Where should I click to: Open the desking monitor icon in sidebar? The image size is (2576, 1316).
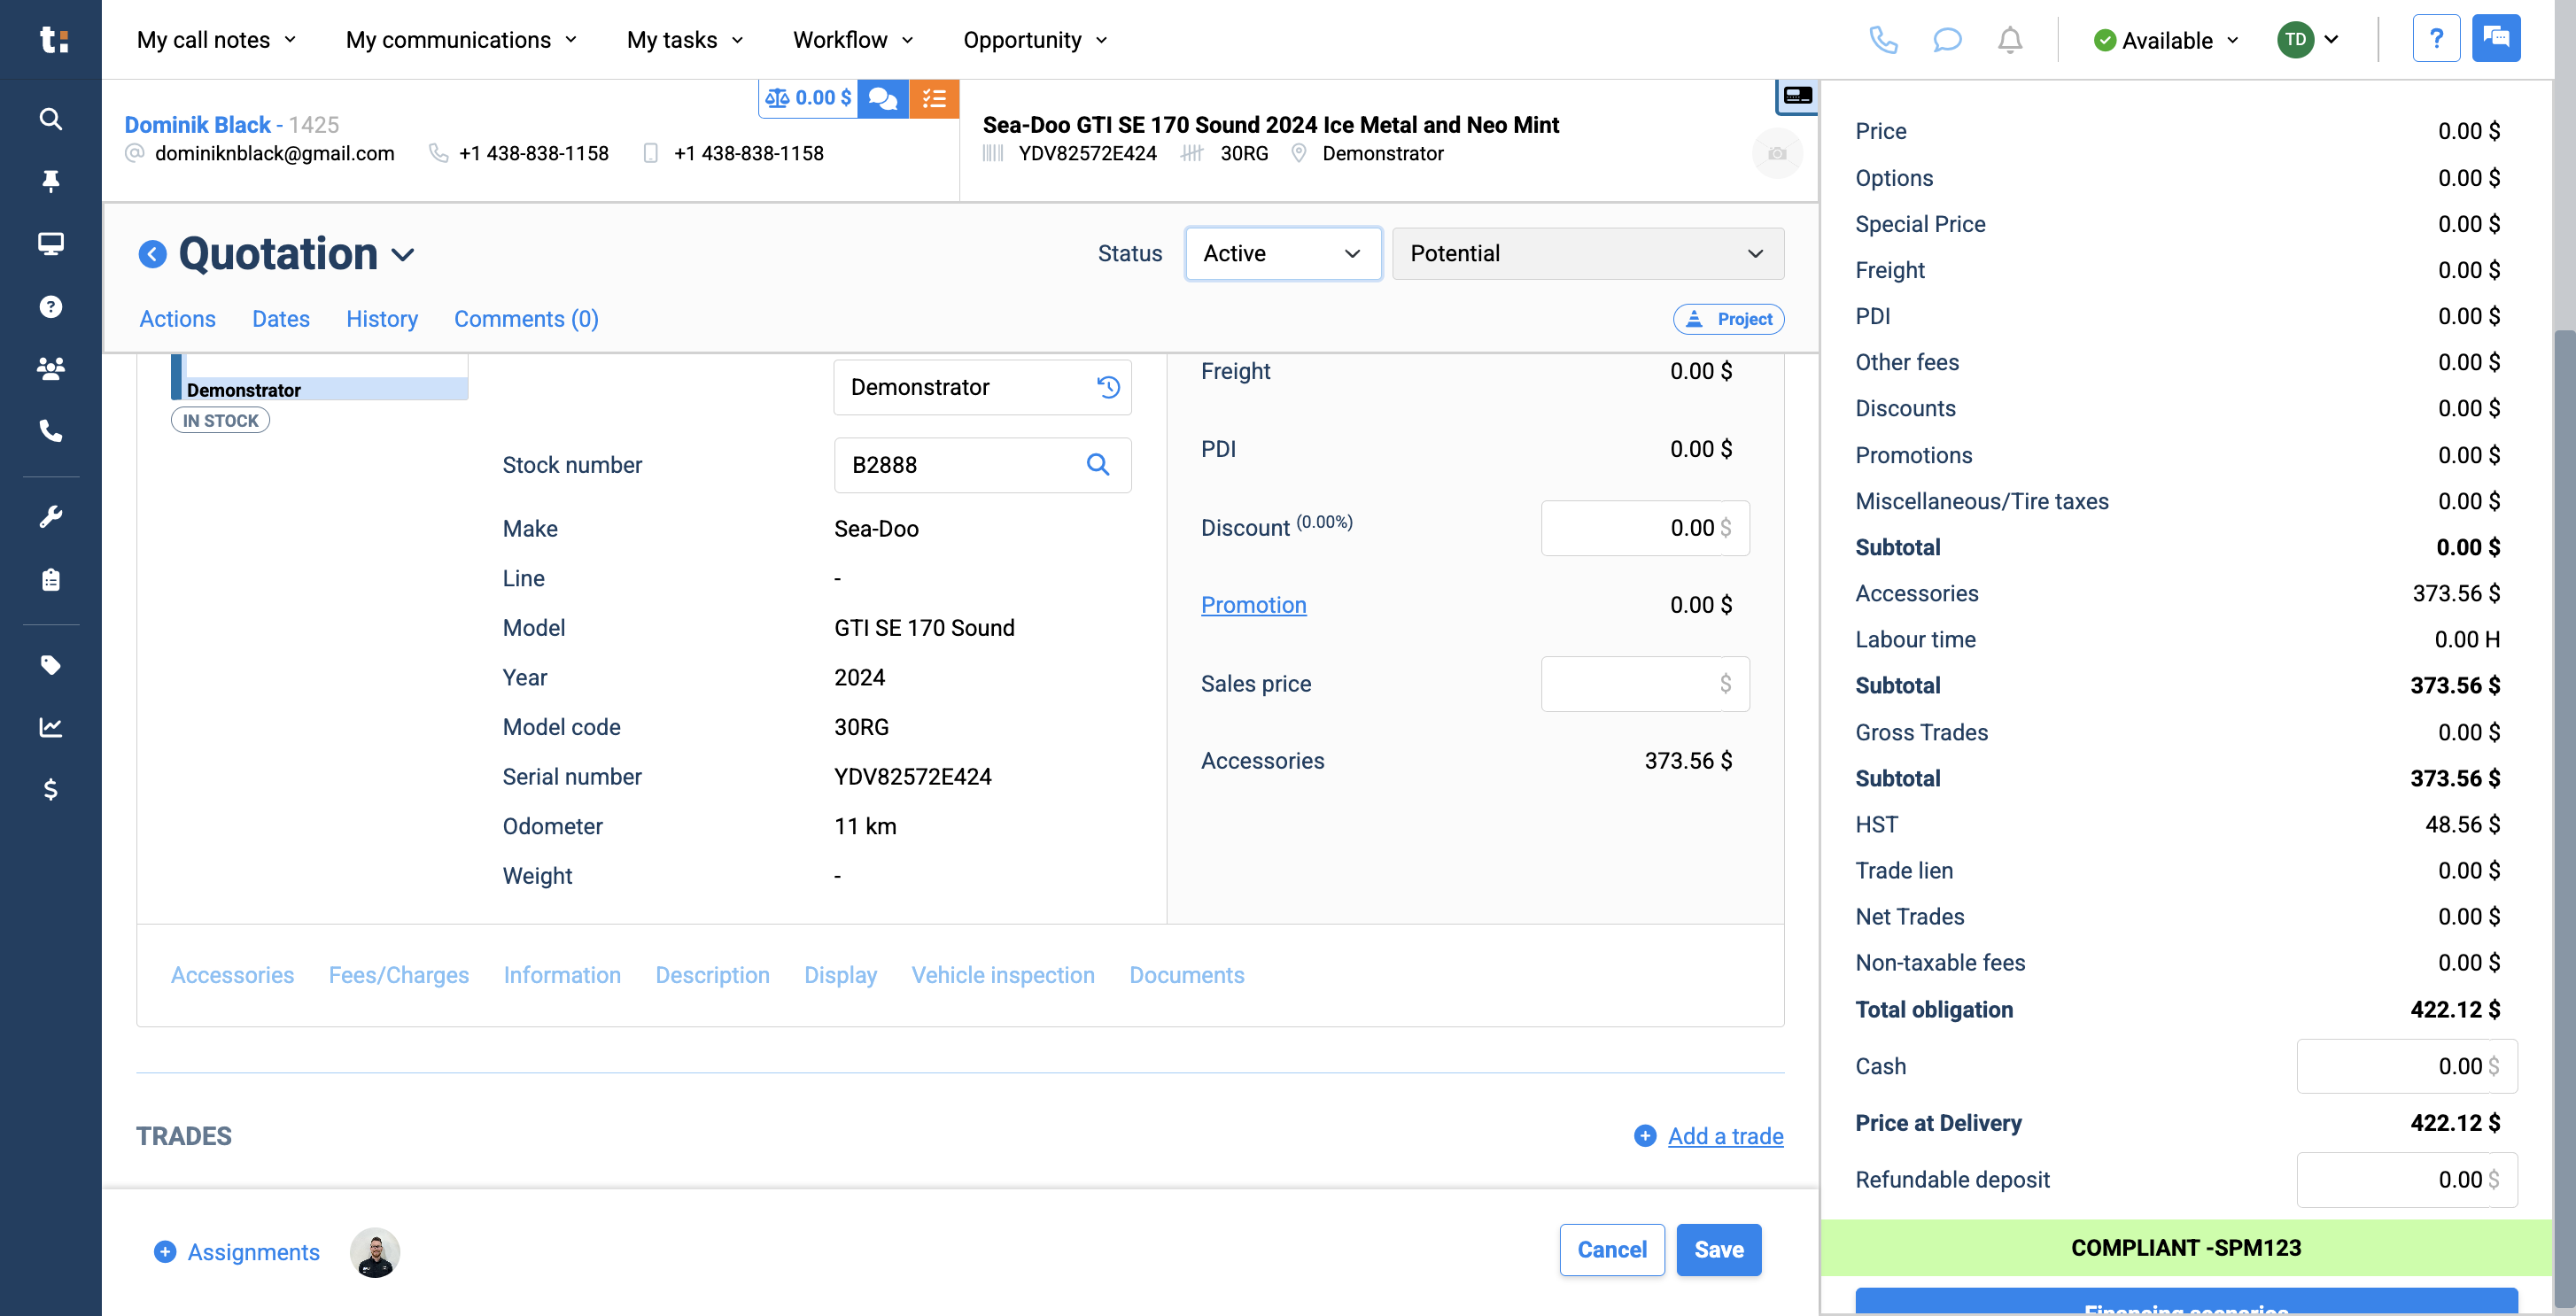[x=50, y=243]
